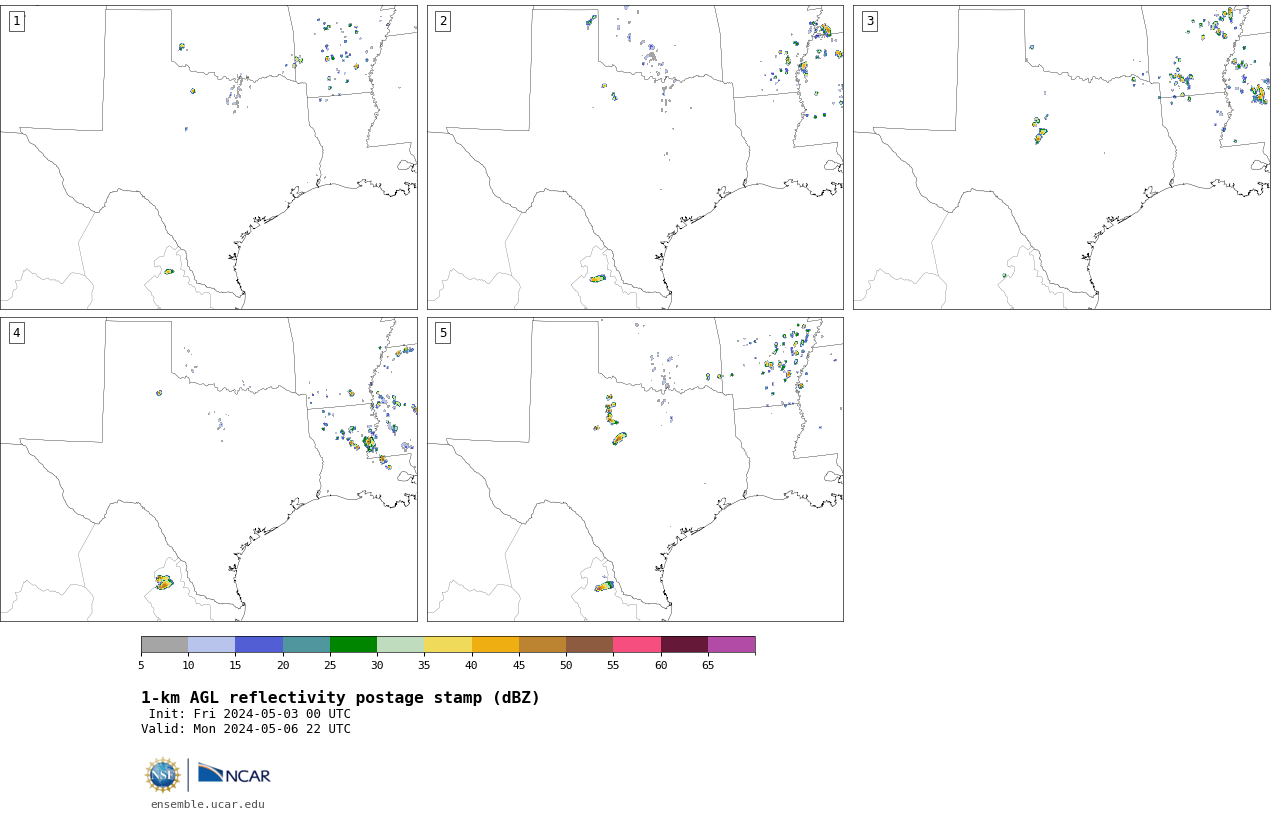This screenshot has width=1280, height=815.
Task: Click the NCAR logo
Action: [x=234, y=775]
